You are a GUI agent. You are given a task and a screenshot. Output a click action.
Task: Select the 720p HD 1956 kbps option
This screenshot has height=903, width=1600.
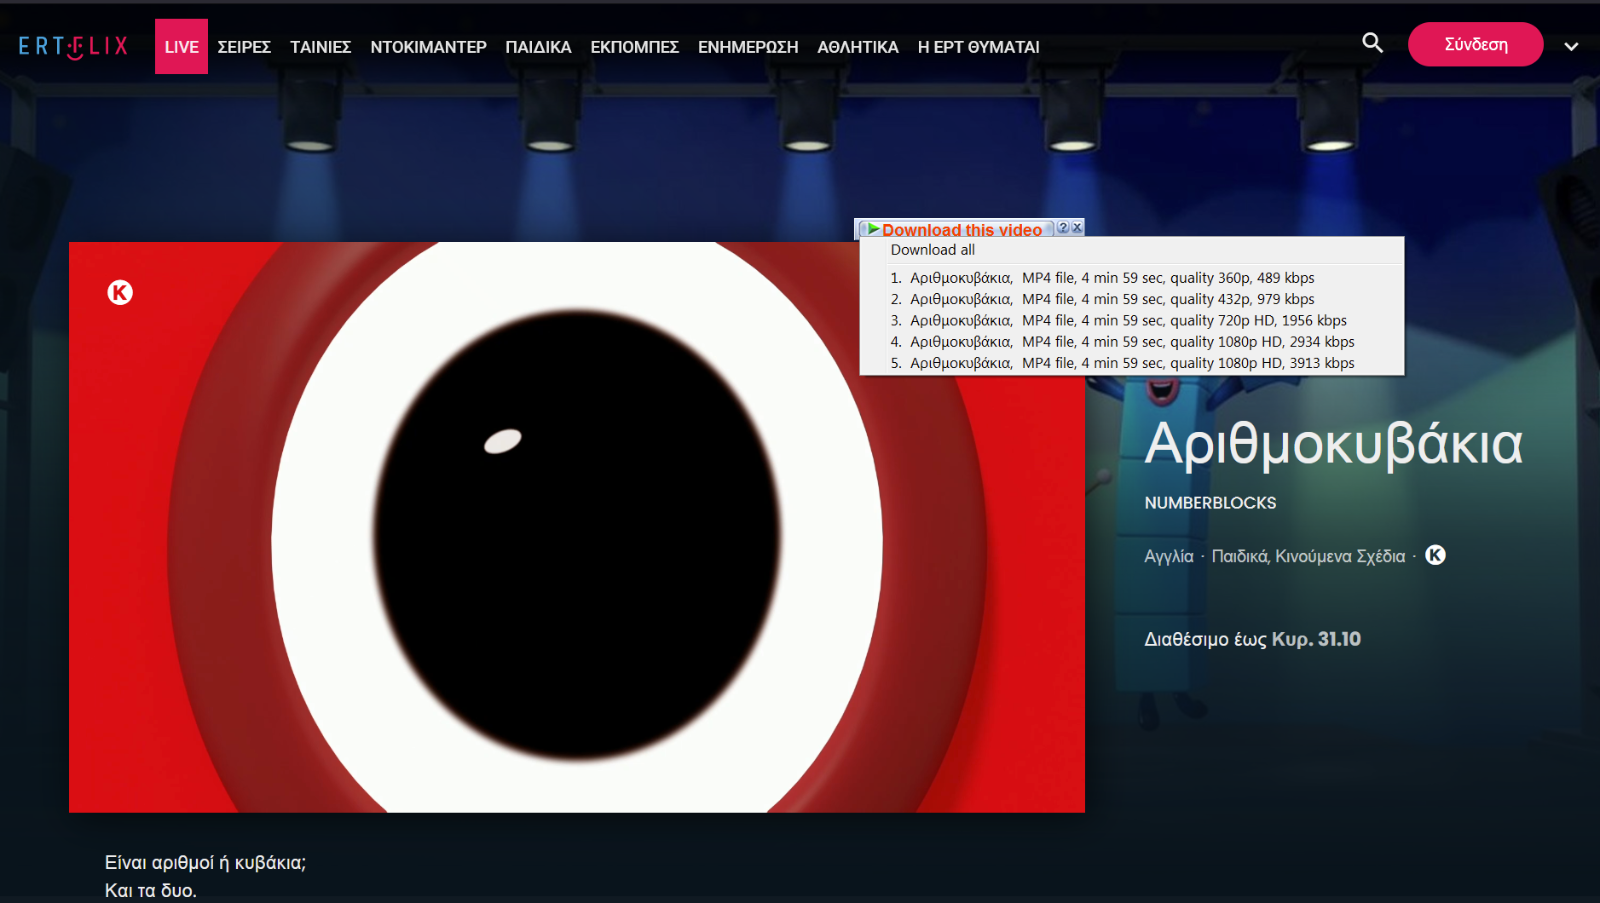pos(1126,321)
